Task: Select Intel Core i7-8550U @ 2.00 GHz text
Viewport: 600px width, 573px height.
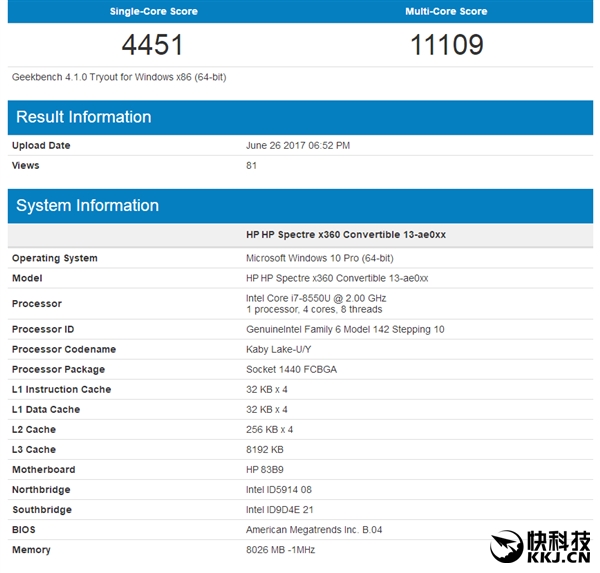Action: point(316,298)
